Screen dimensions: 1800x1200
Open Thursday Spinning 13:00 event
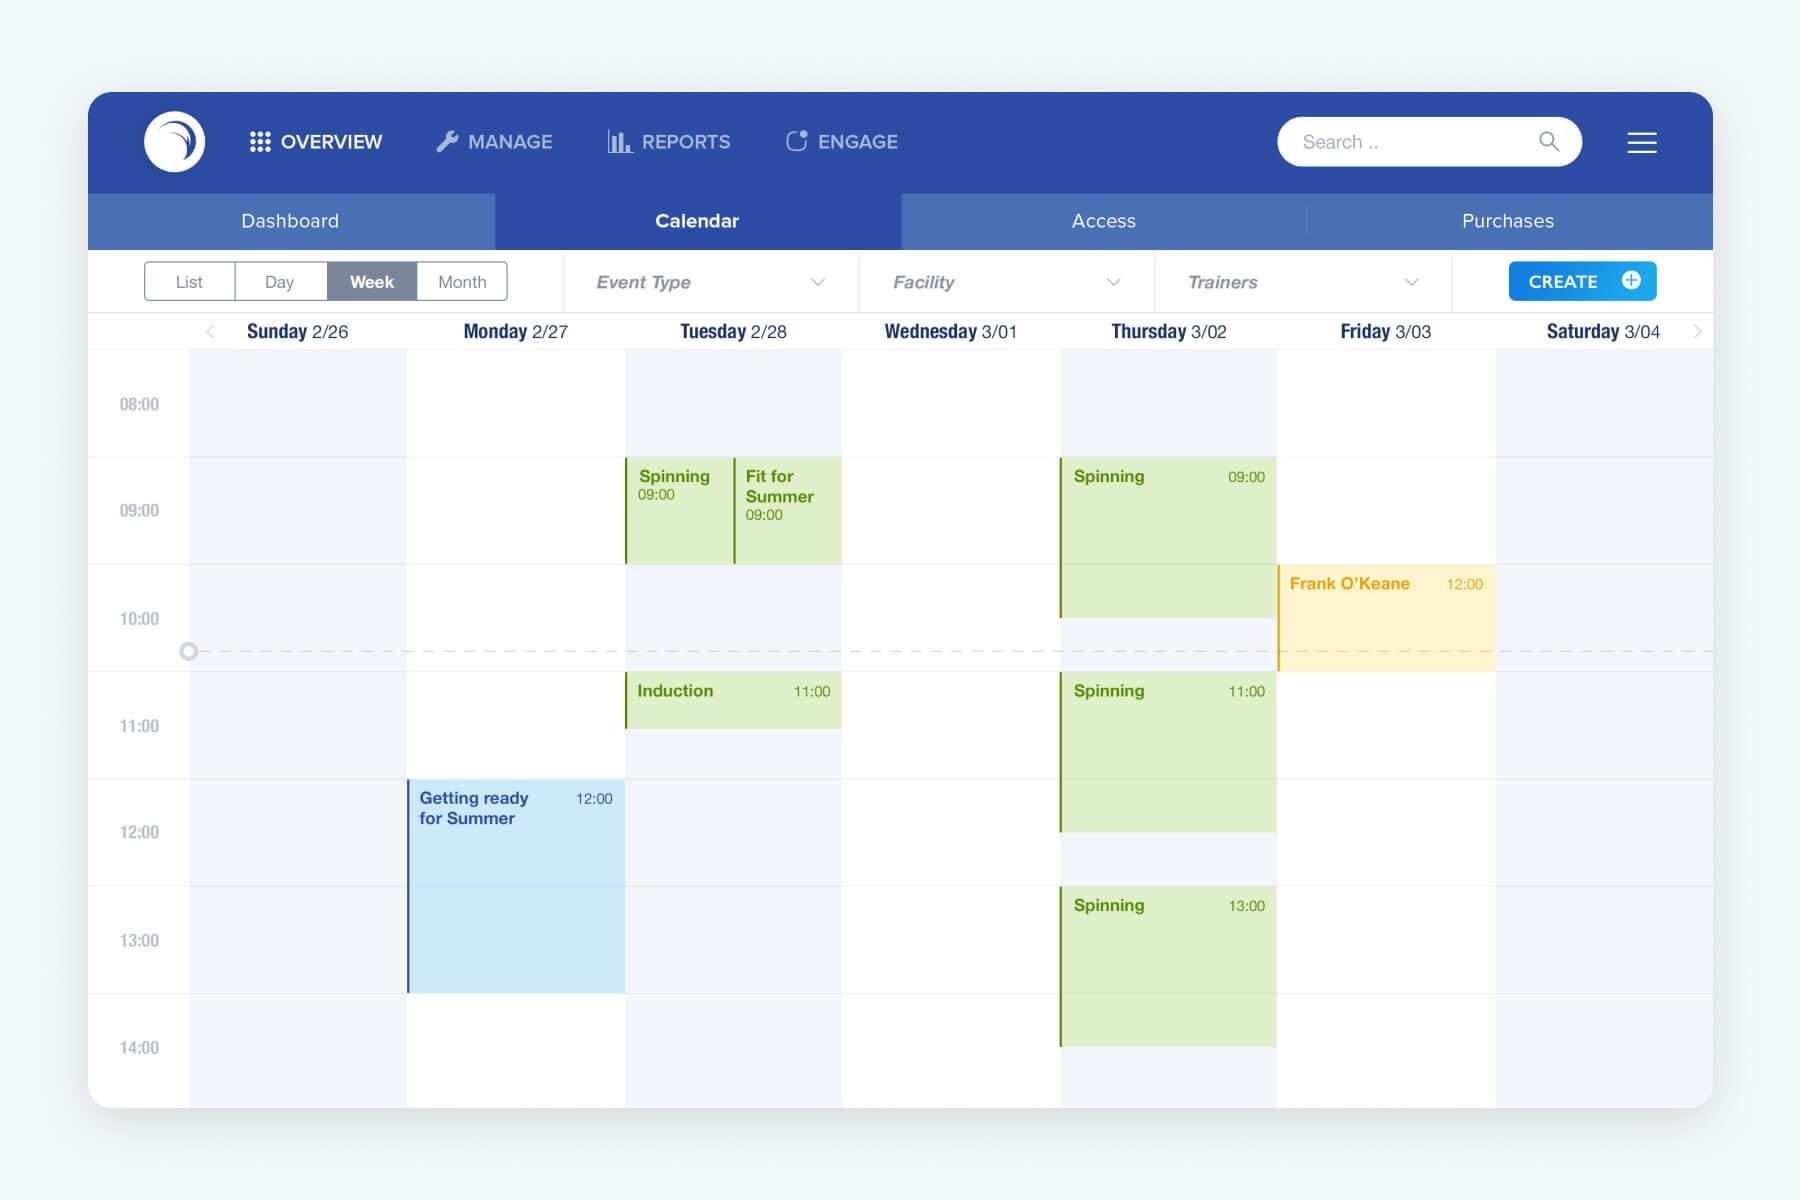(x=1168, y=966)
